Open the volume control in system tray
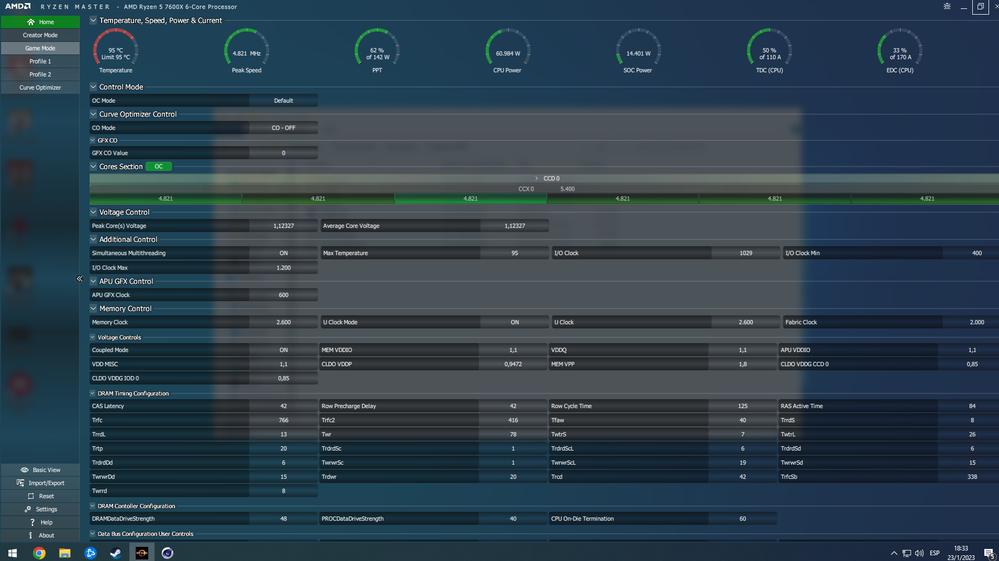Viewport: 999px width, 561px height. (919, 553)
